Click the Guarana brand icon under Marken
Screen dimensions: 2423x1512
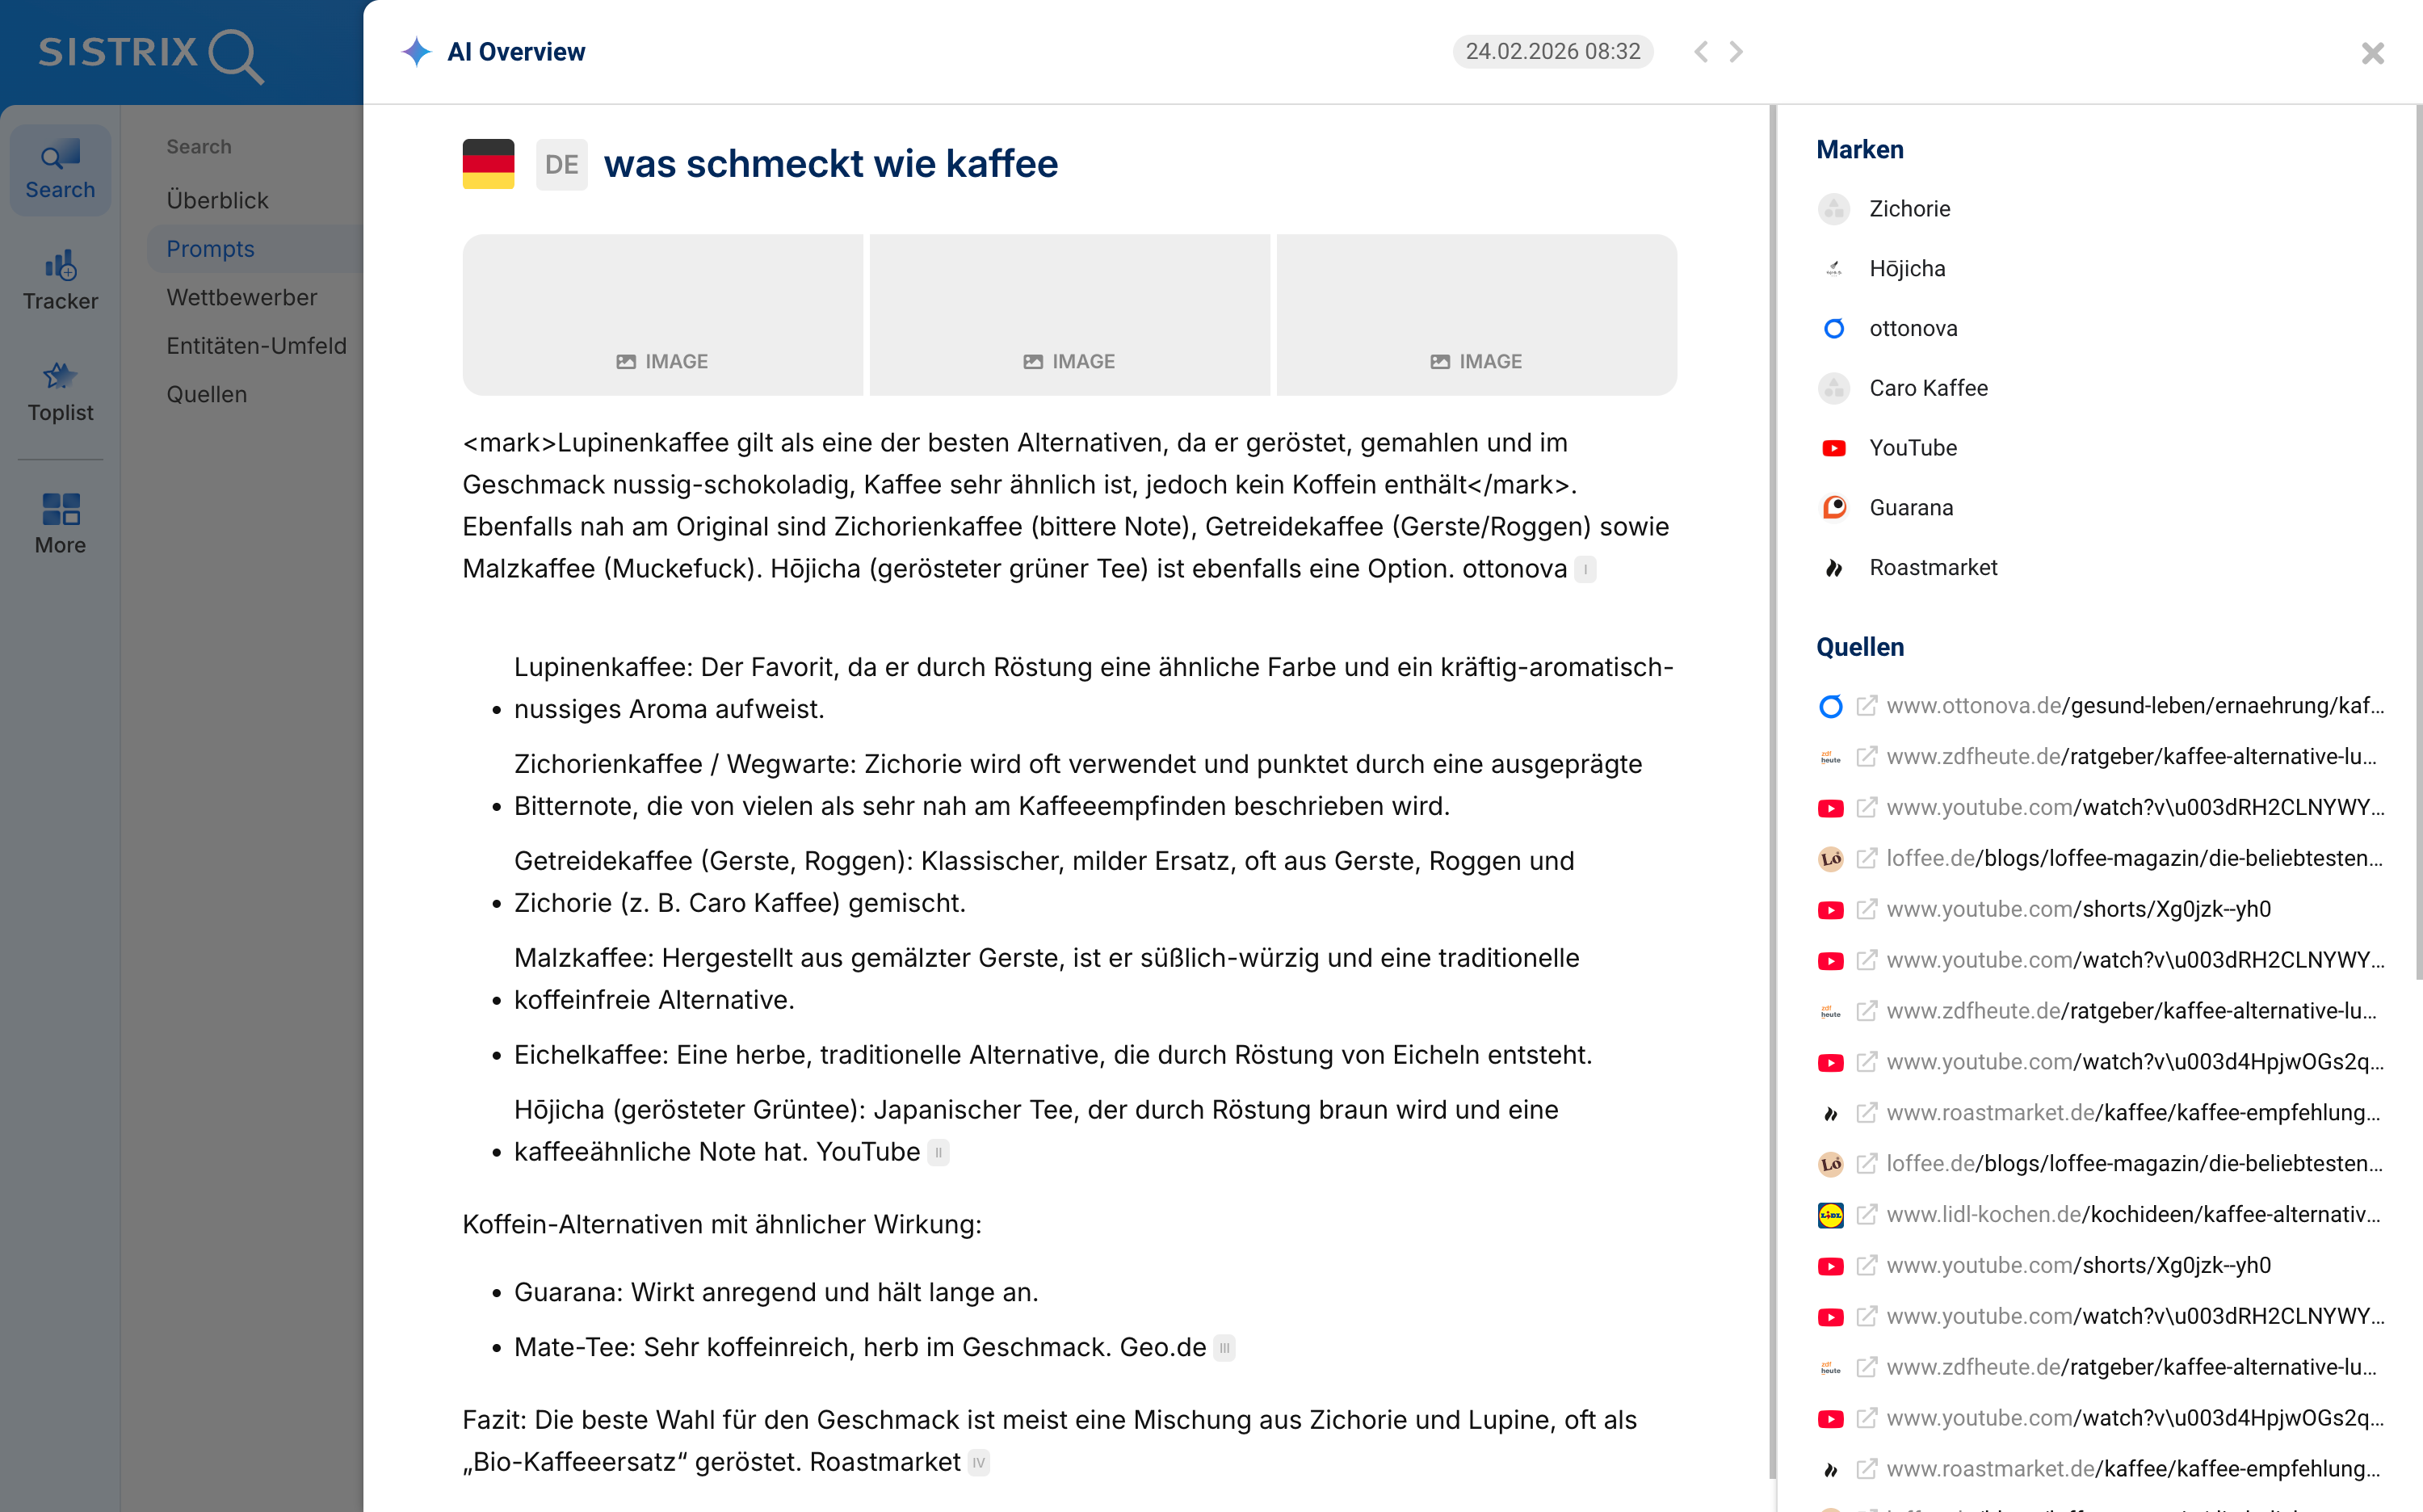coord(1833,507)
